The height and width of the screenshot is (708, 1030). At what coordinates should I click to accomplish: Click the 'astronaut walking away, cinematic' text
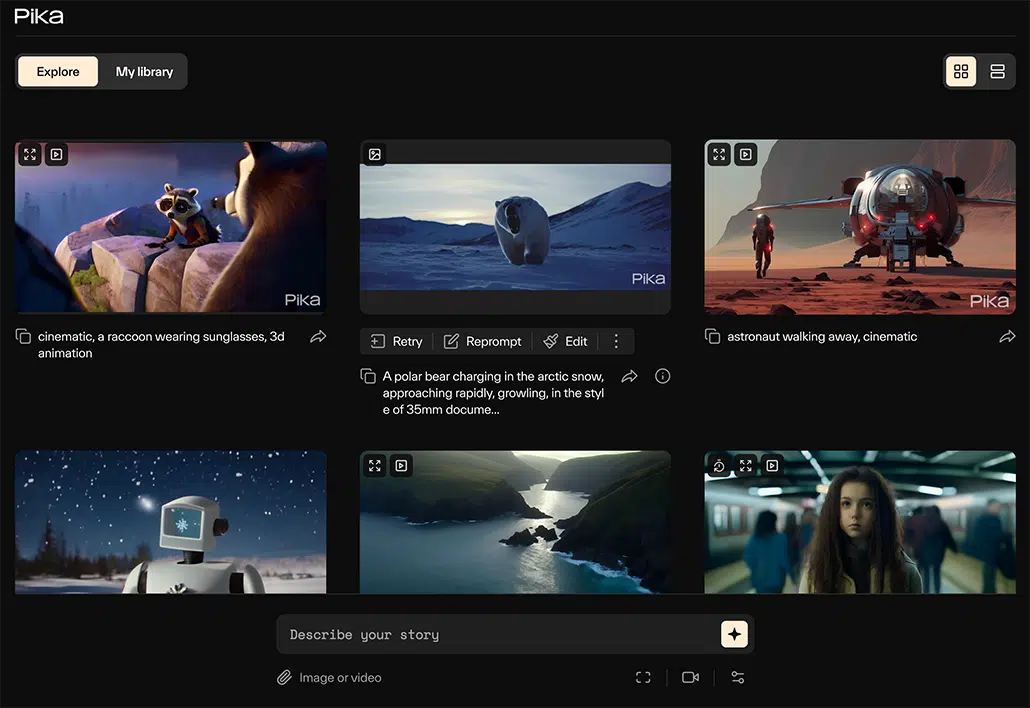coord(822,336)
